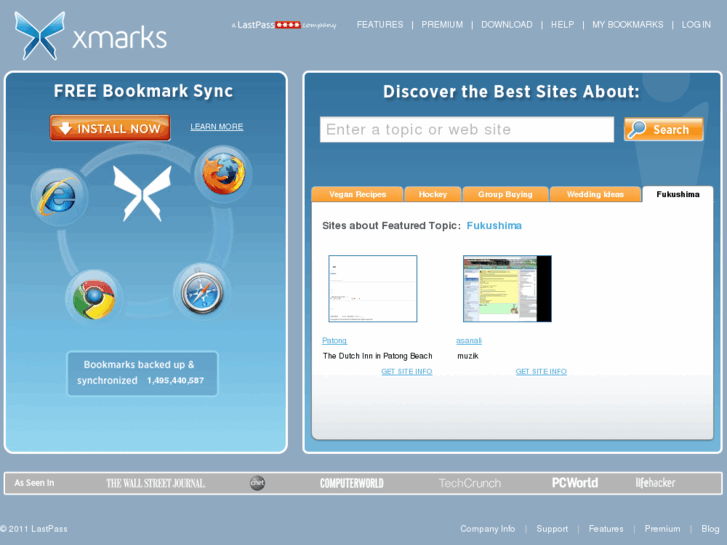Click Premium footer link

tap(662, 529)
